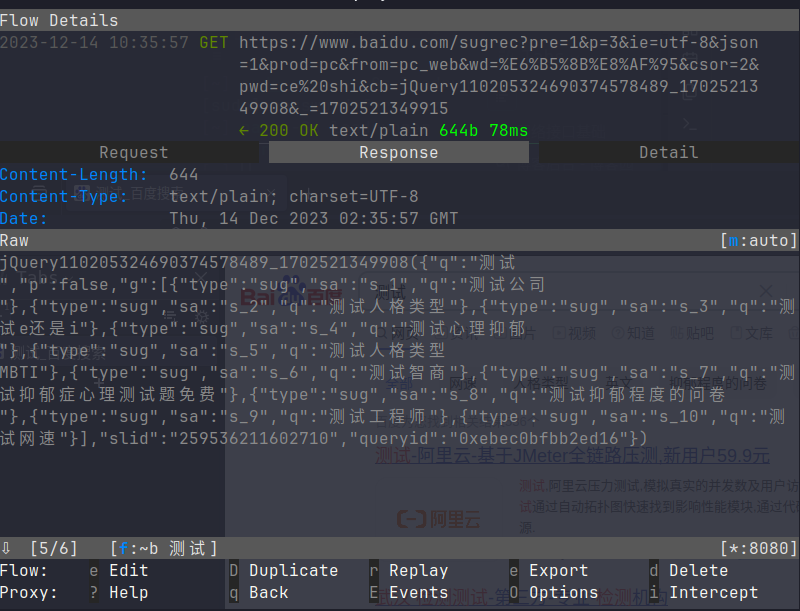Go Back to the flow list
This screenshot has width=800, height=611.
pyautogui.click(x=268, y=592)
